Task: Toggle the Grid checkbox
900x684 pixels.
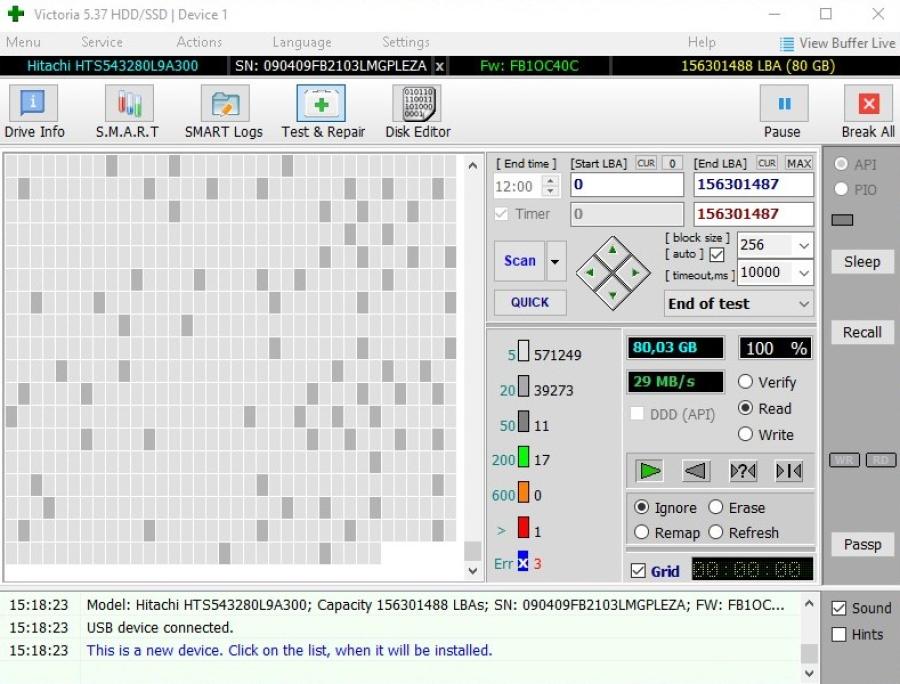Action: [639, 571]
